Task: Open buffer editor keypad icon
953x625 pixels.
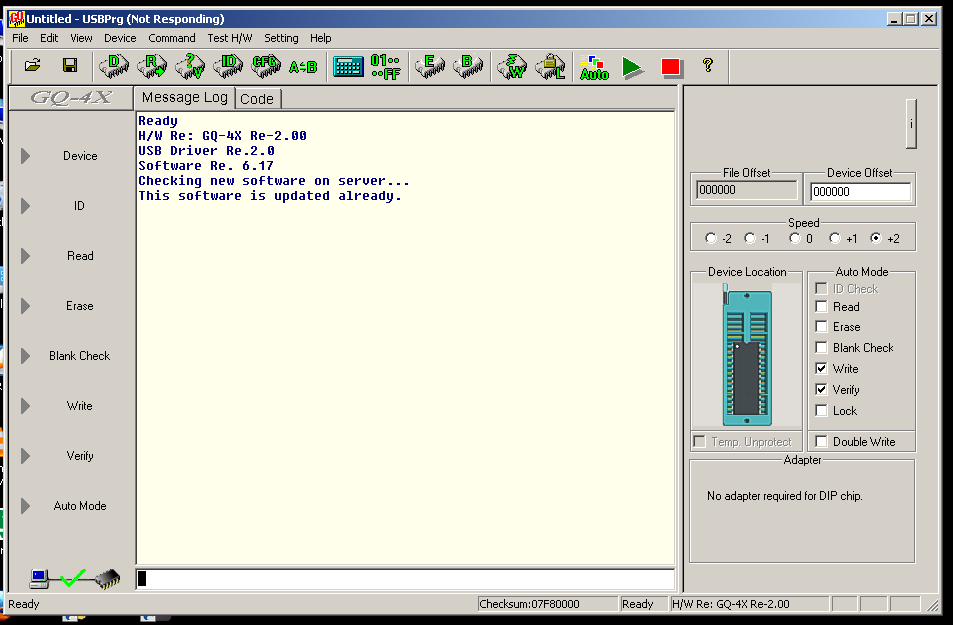Action: coord(348,66)
